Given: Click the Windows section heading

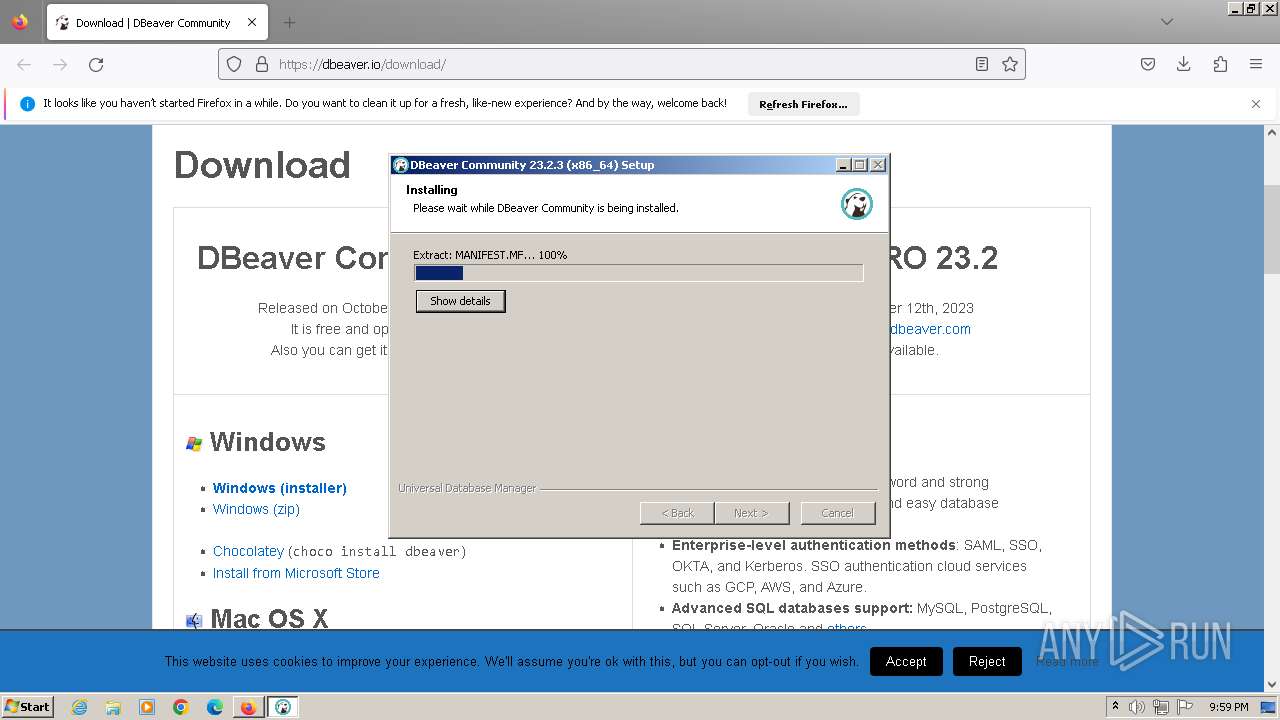Looking at the screenshot, I should click(267, 442).
